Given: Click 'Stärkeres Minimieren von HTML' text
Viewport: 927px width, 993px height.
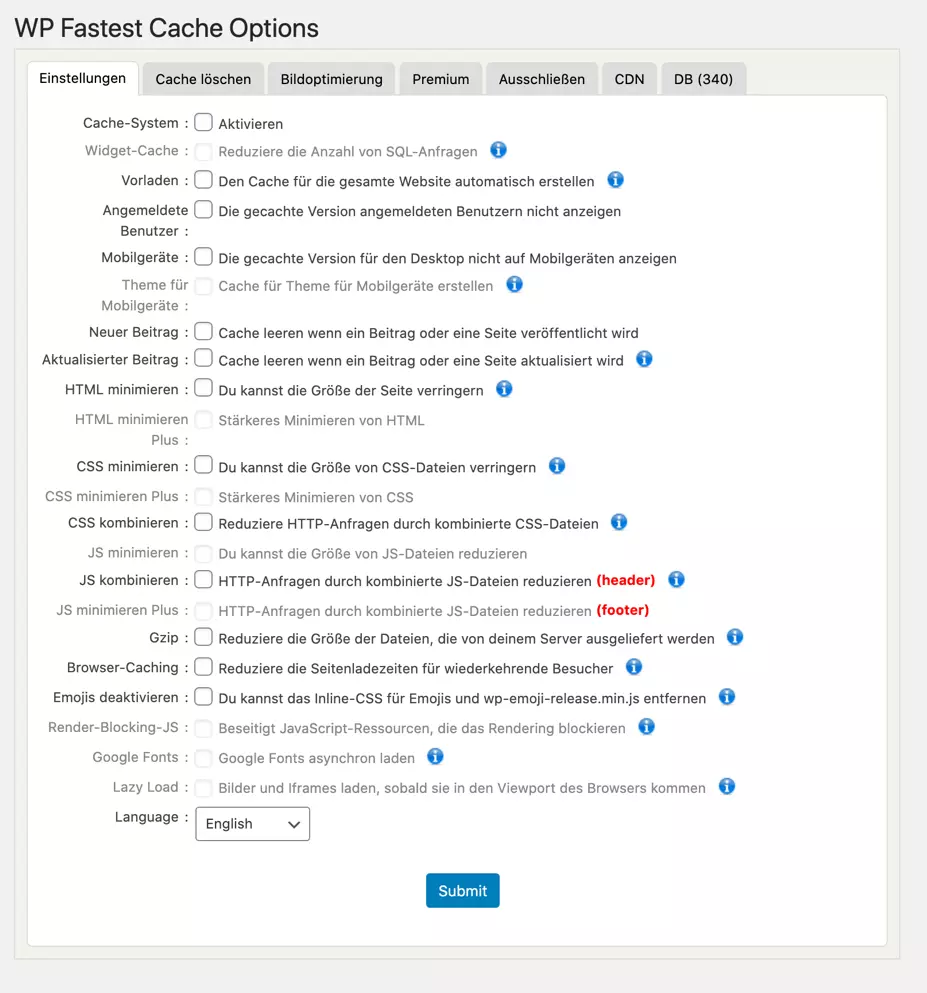Looking at the screenshot, I should coord(322,421).
